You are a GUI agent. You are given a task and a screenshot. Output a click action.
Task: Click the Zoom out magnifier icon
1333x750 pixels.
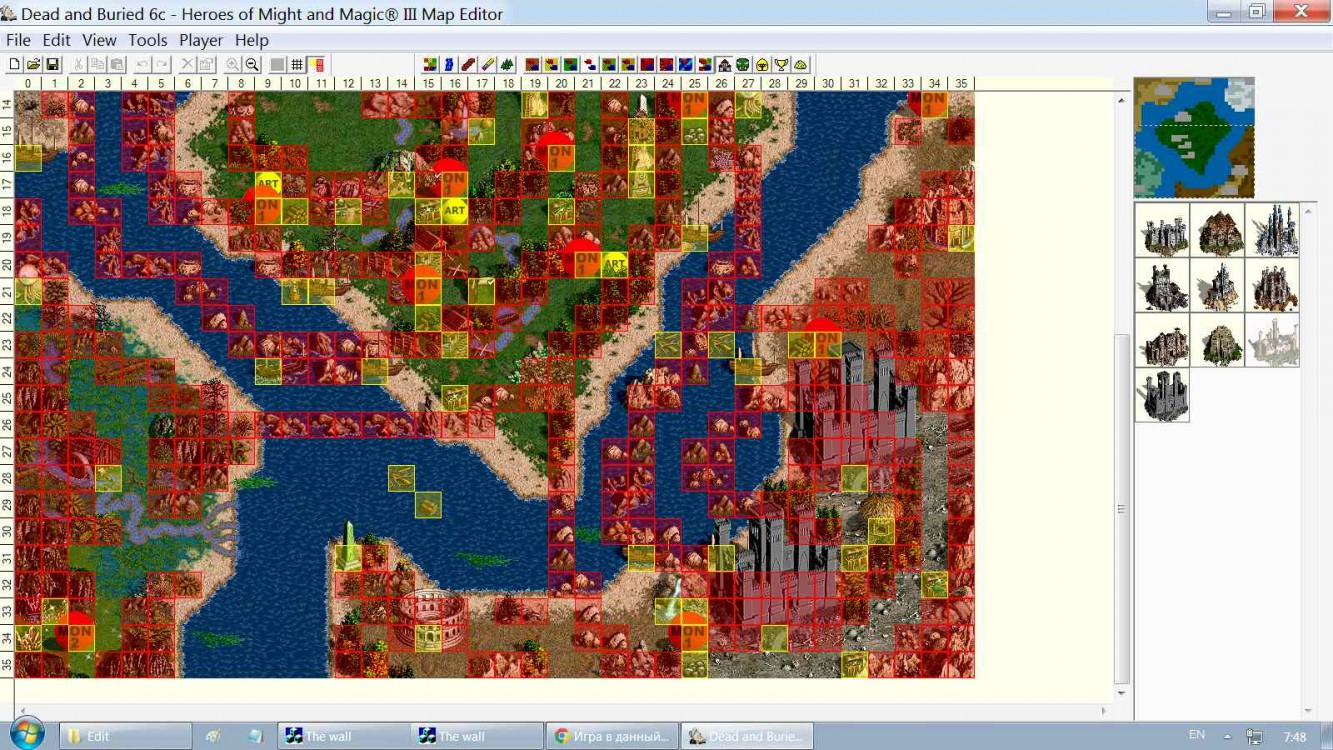click(x=252, y=65)
